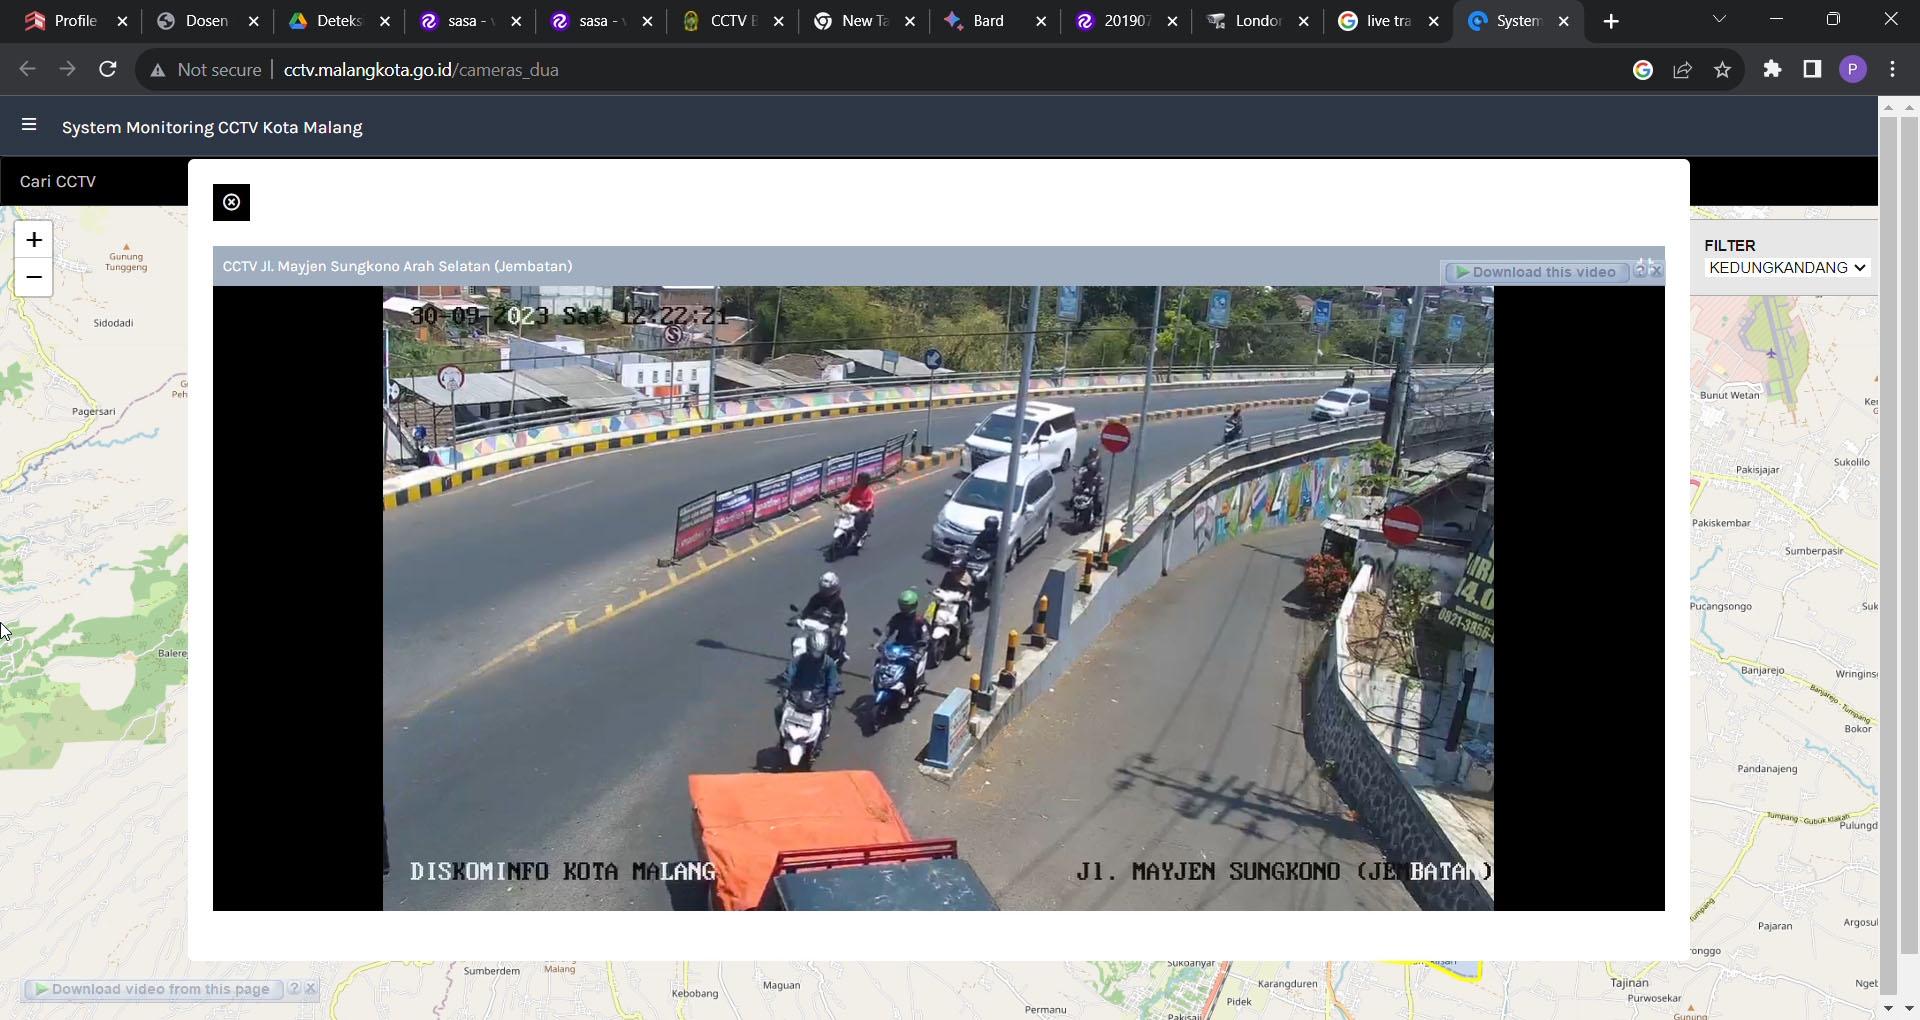Close the London tab
Screen dimensions: 1920x1020
point(1303,21)
